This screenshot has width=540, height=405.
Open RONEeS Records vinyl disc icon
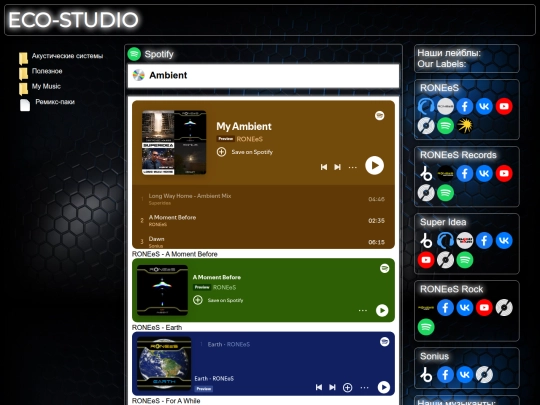[426, 193]
